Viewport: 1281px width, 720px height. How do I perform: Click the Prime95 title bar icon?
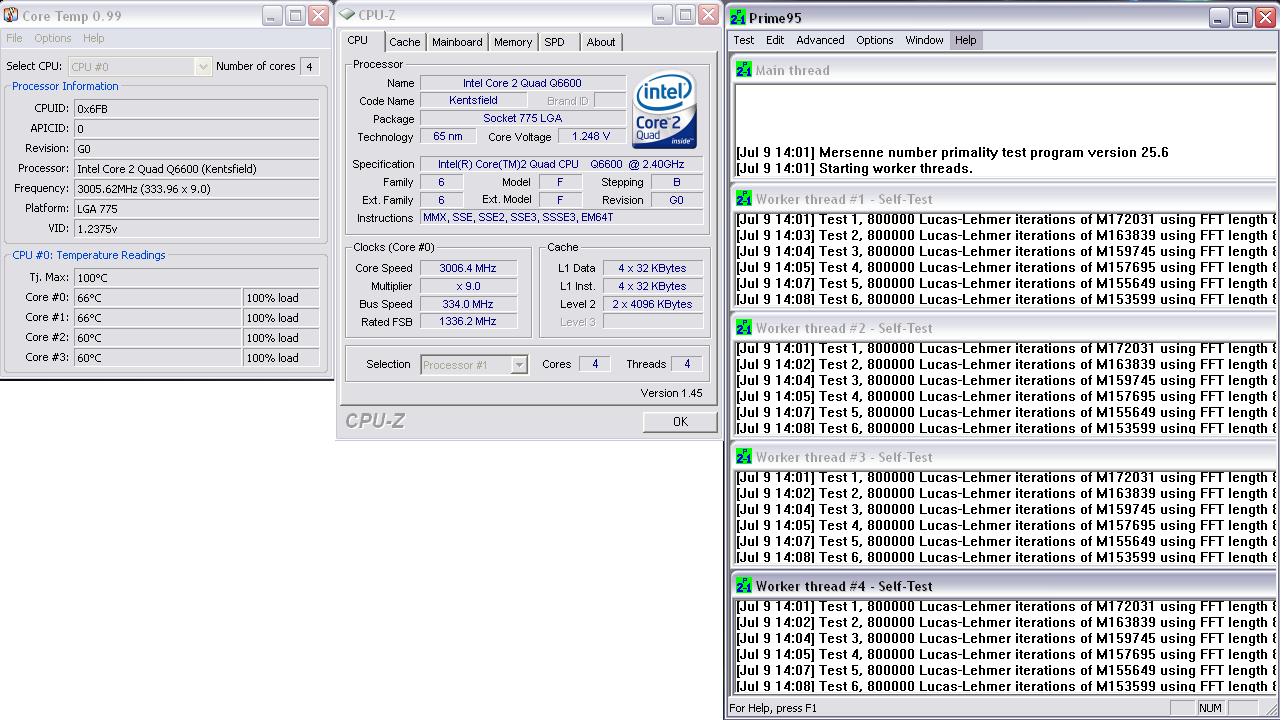[x=738, y=17]
